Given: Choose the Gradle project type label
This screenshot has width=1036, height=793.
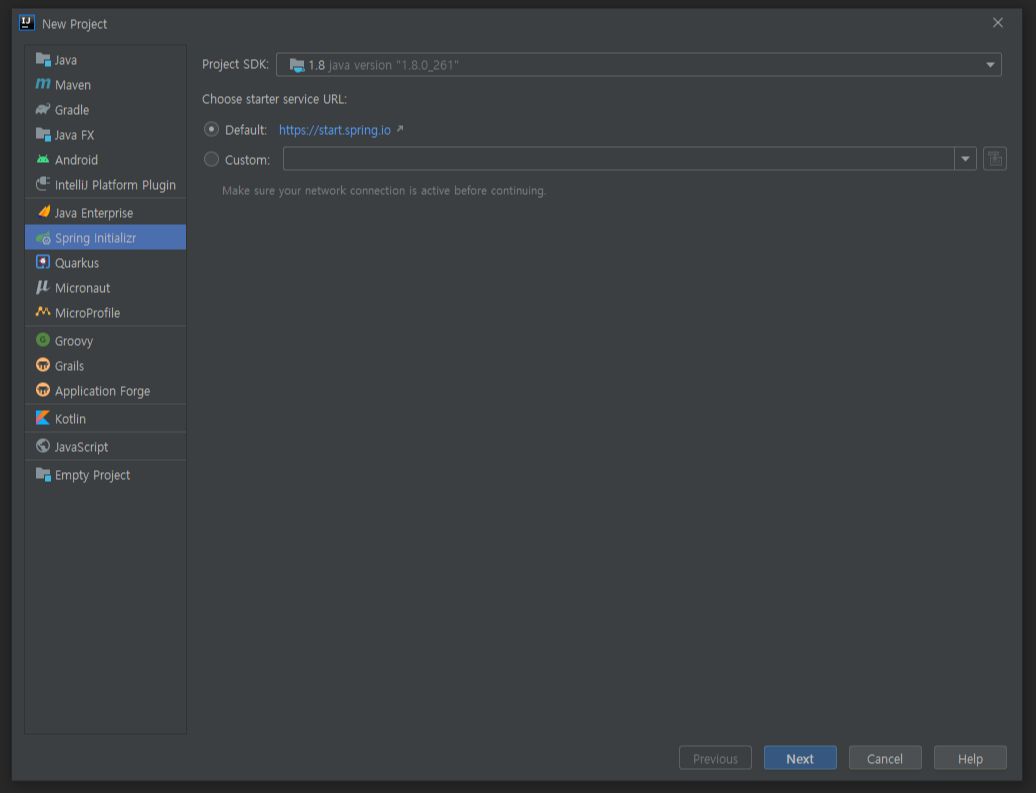Looking at the screenshot, I should (x=72, y=110).
